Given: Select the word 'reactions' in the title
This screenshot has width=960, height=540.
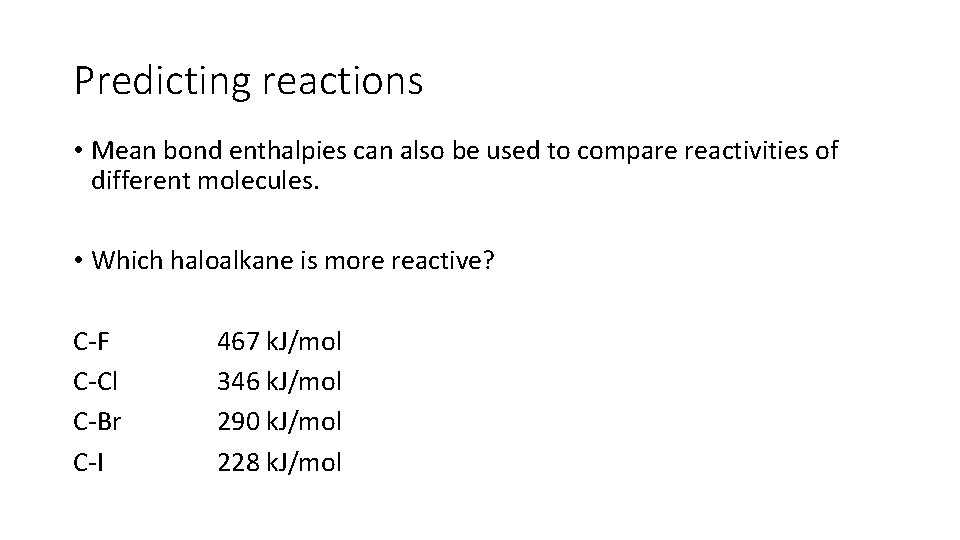Looking at the screenshot, I should (343, 81).
